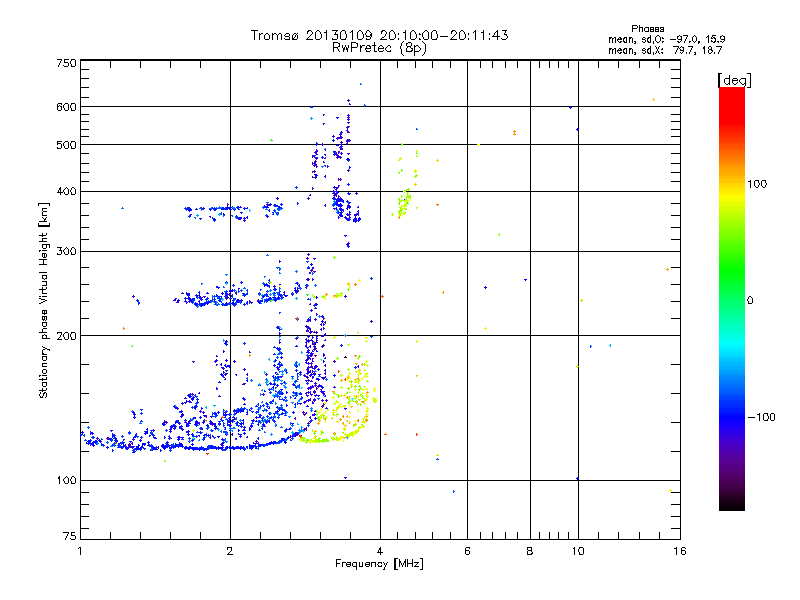Click the colorbar tick label '100'
This screenshot has width=800, height=600.
[x=757, y=184]
